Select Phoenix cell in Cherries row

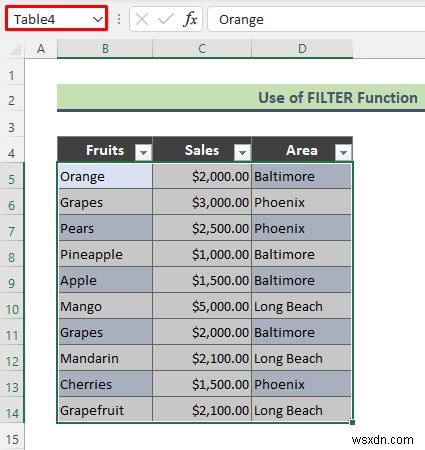point(302,384)
